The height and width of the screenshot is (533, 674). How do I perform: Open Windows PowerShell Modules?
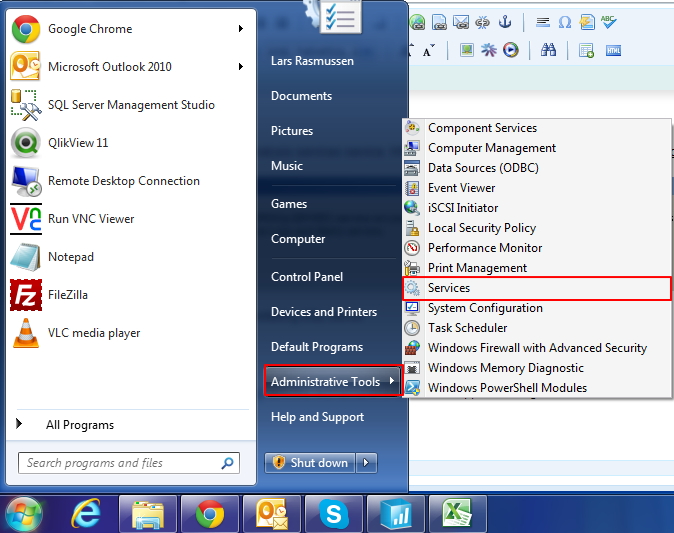[x=536, y=388]
